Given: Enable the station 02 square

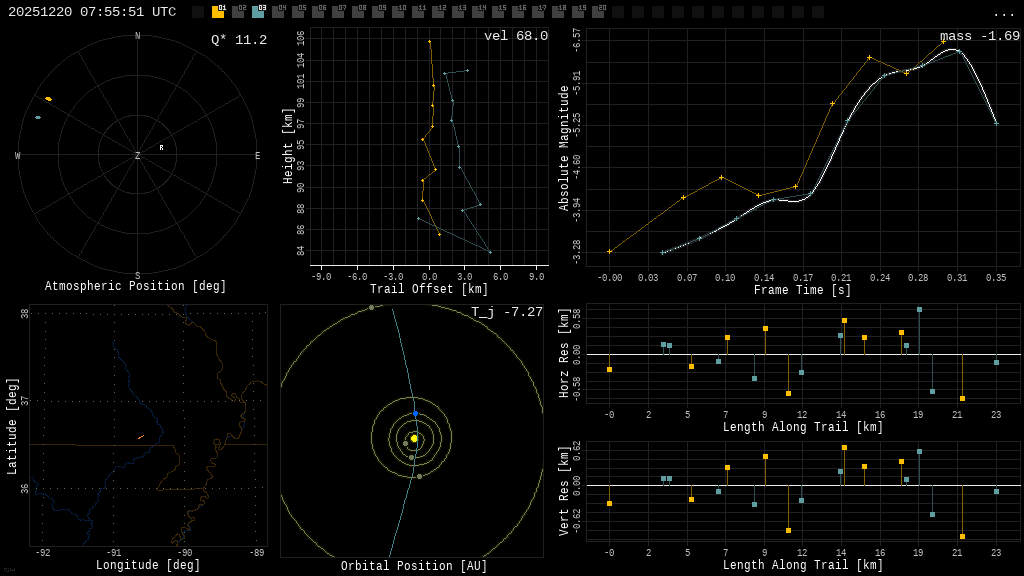Looking at the screenshot, I should coord(238,12).
